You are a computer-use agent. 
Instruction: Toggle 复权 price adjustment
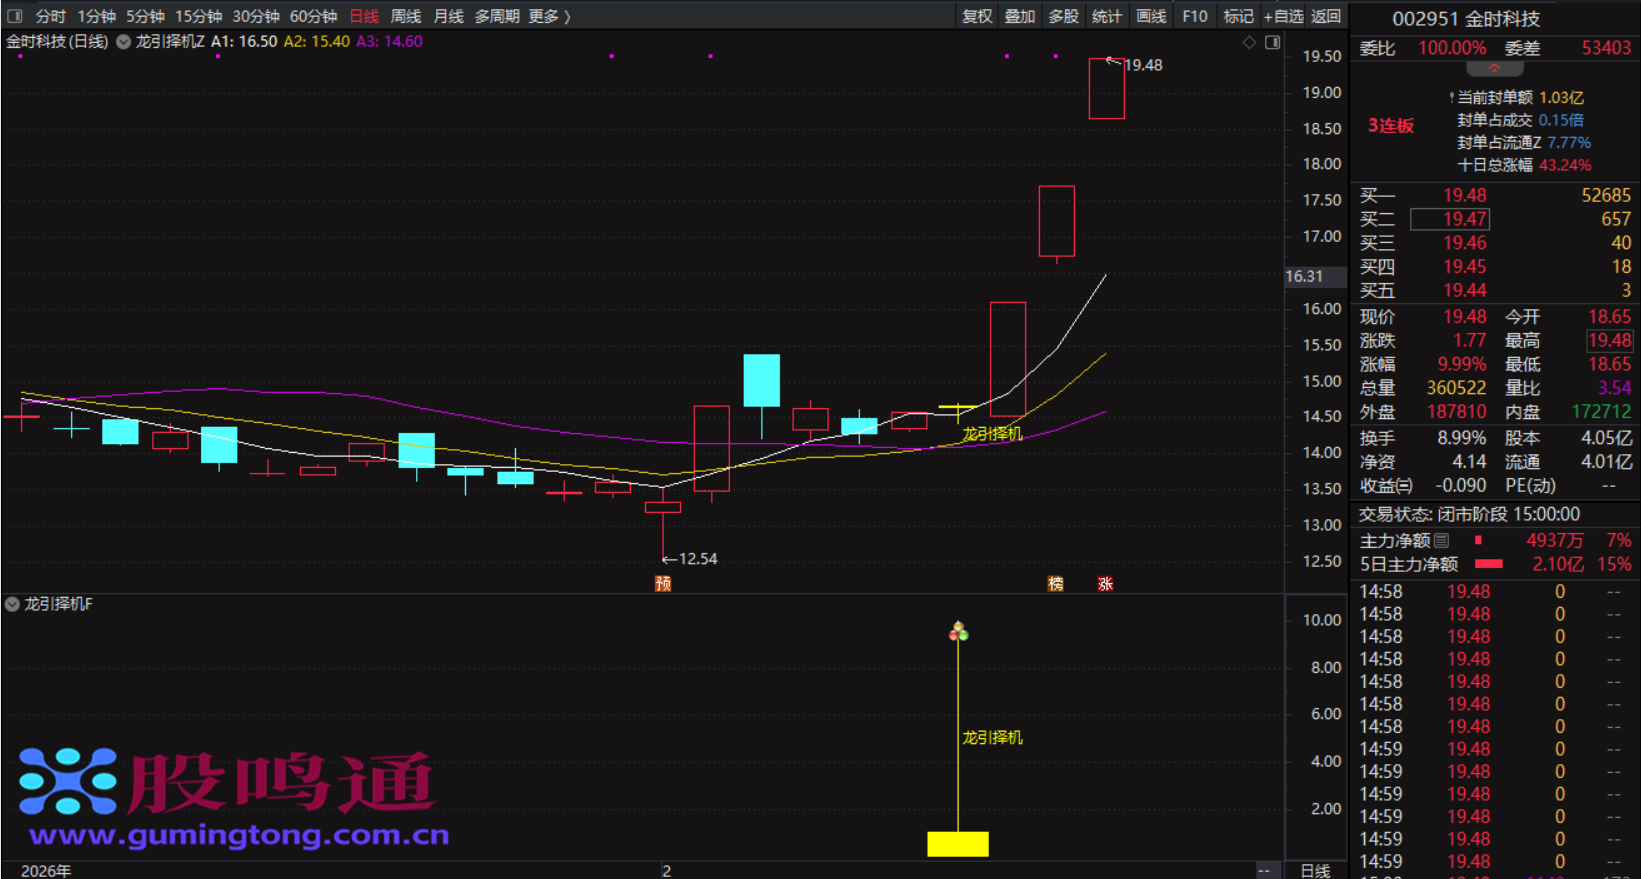click(x=976, y=16)
